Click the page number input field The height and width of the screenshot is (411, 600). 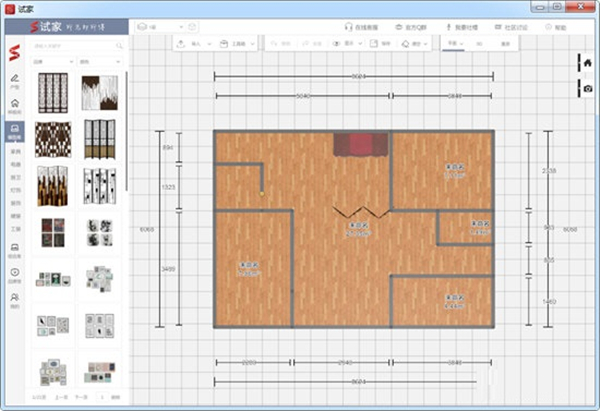(x=104, y=398)
